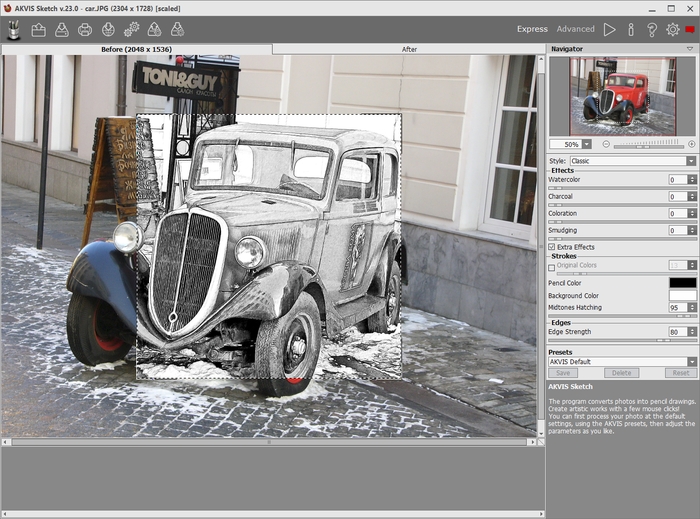Click the image window vertical scrollbar
This screenshot has width=700, height=519.
[541, 245]
